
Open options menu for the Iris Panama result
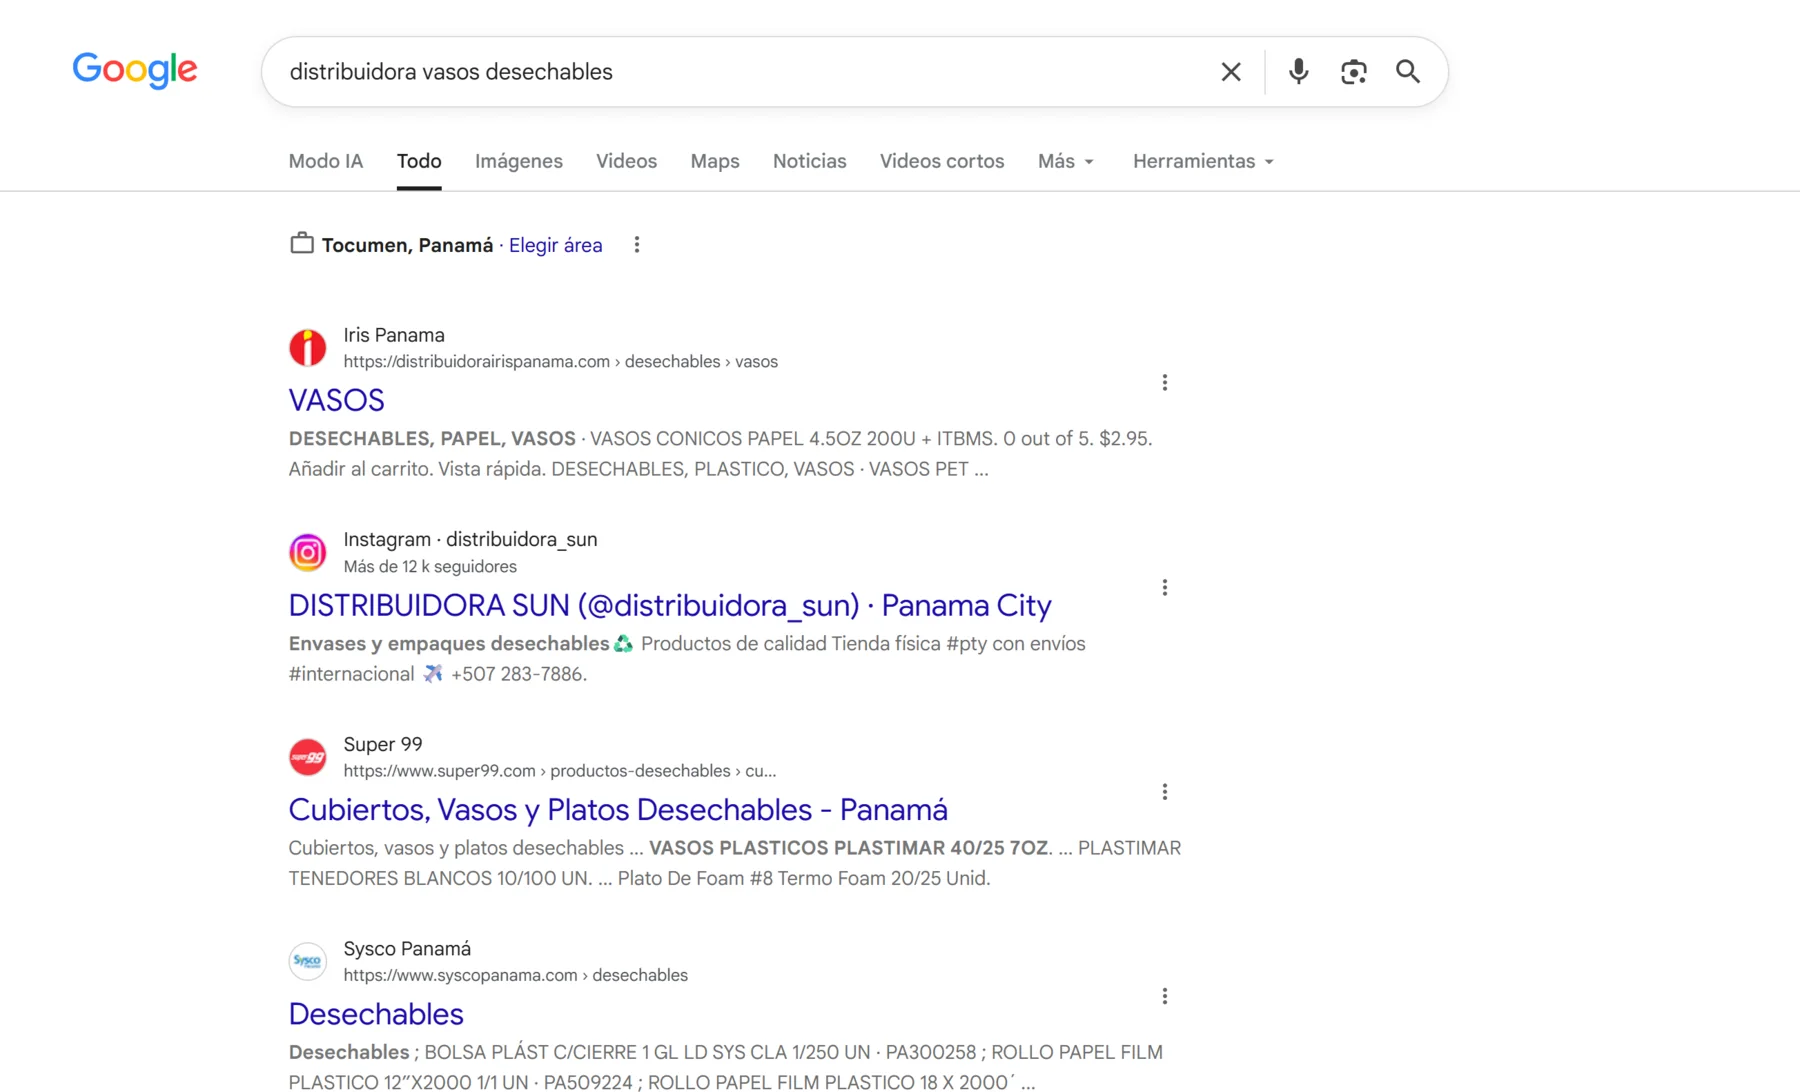pyautogui.click(x=1165, y=383)
